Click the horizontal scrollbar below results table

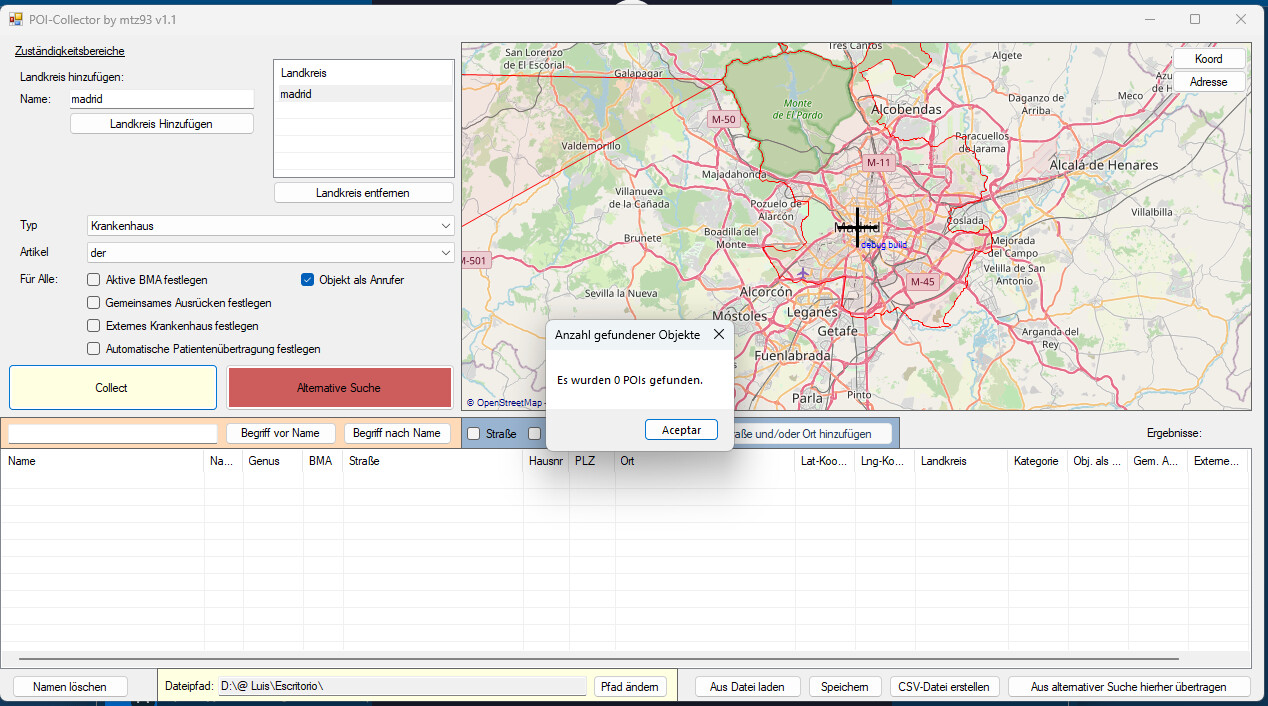[598, 659]
